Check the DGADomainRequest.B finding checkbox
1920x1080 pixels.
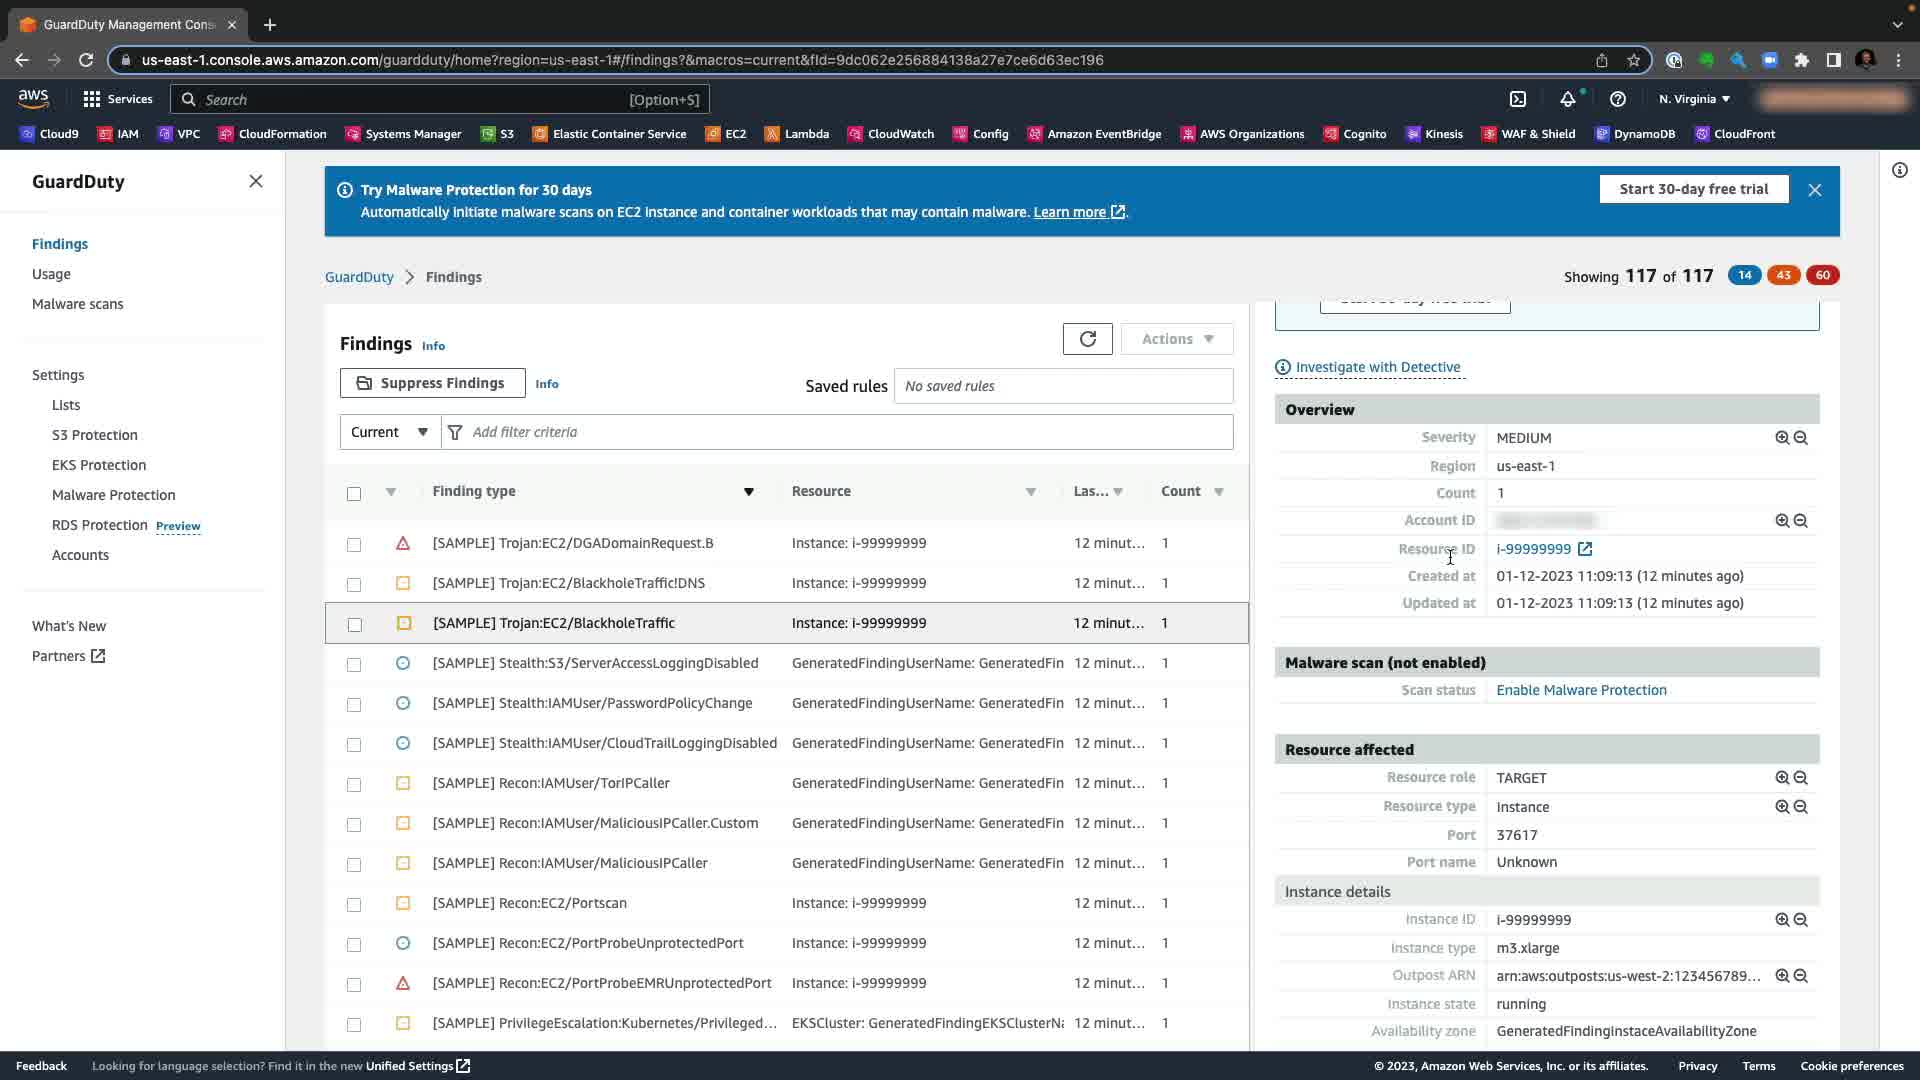point(354,544)
